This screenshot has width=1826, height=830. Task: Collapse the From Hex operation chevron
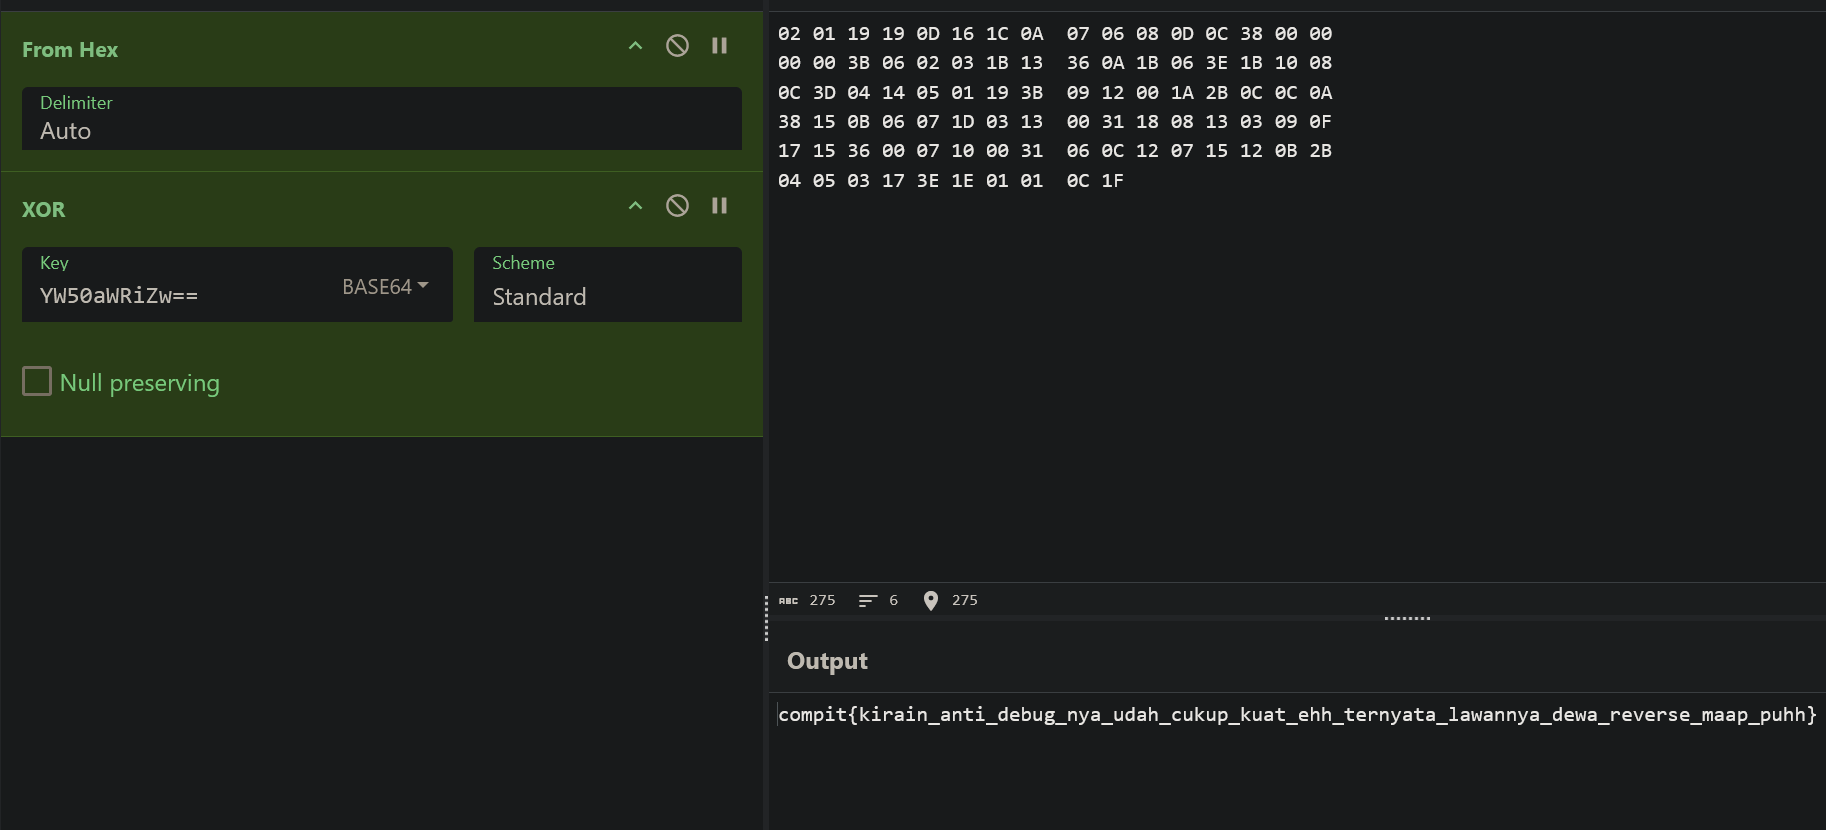point(635,46)
